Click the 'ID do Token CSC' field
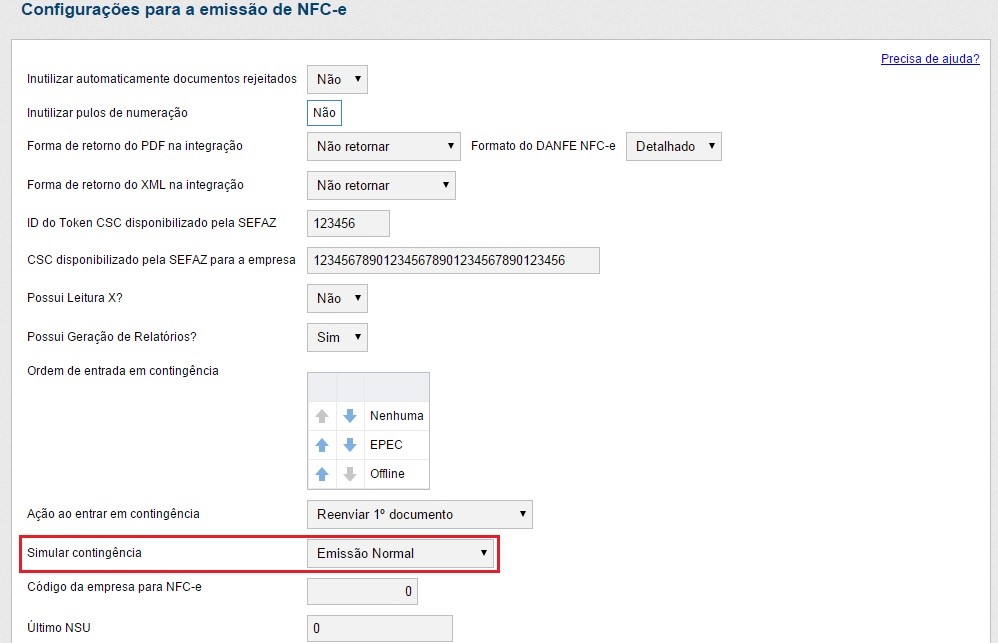998x643 pixels. click(x=347, y=224)
